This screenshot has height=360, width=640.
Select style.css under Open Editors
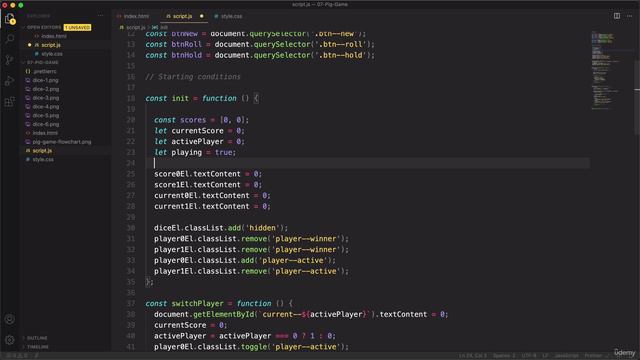(x=52, y=54)
